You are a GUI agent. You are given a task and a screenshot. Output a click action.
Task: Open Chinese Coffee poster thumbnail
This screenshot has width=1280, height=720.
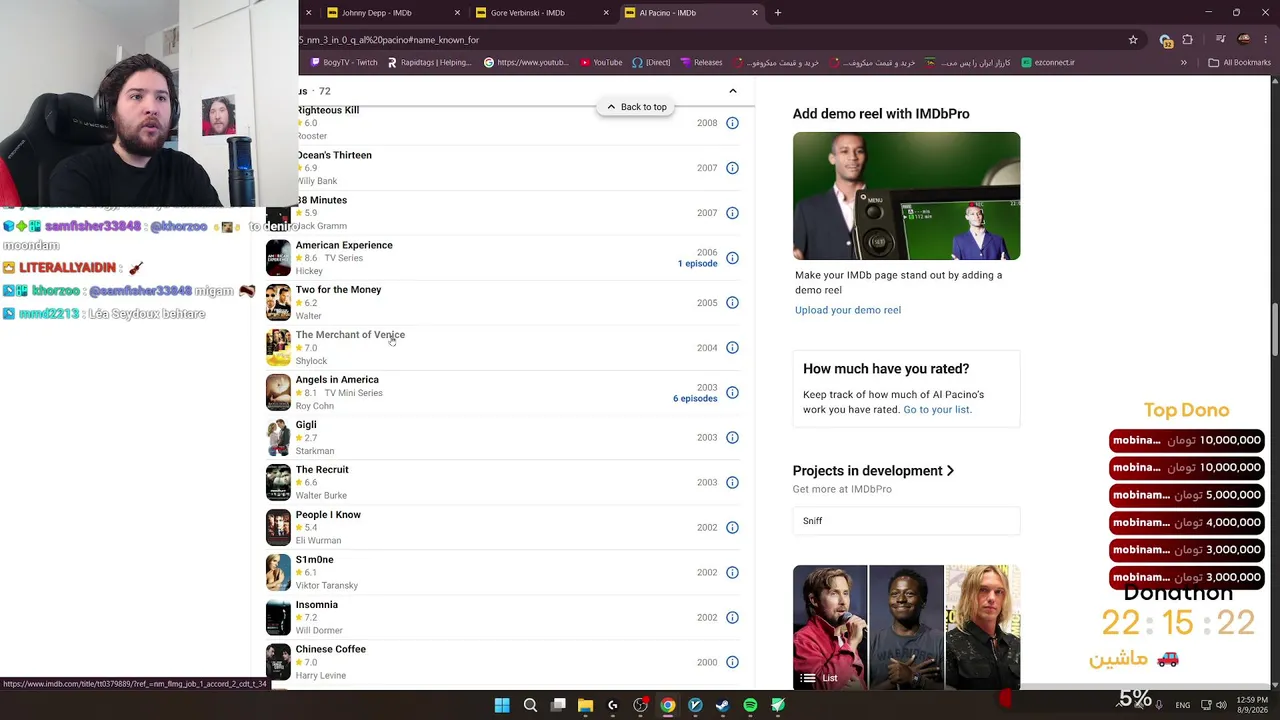point(278,662)
